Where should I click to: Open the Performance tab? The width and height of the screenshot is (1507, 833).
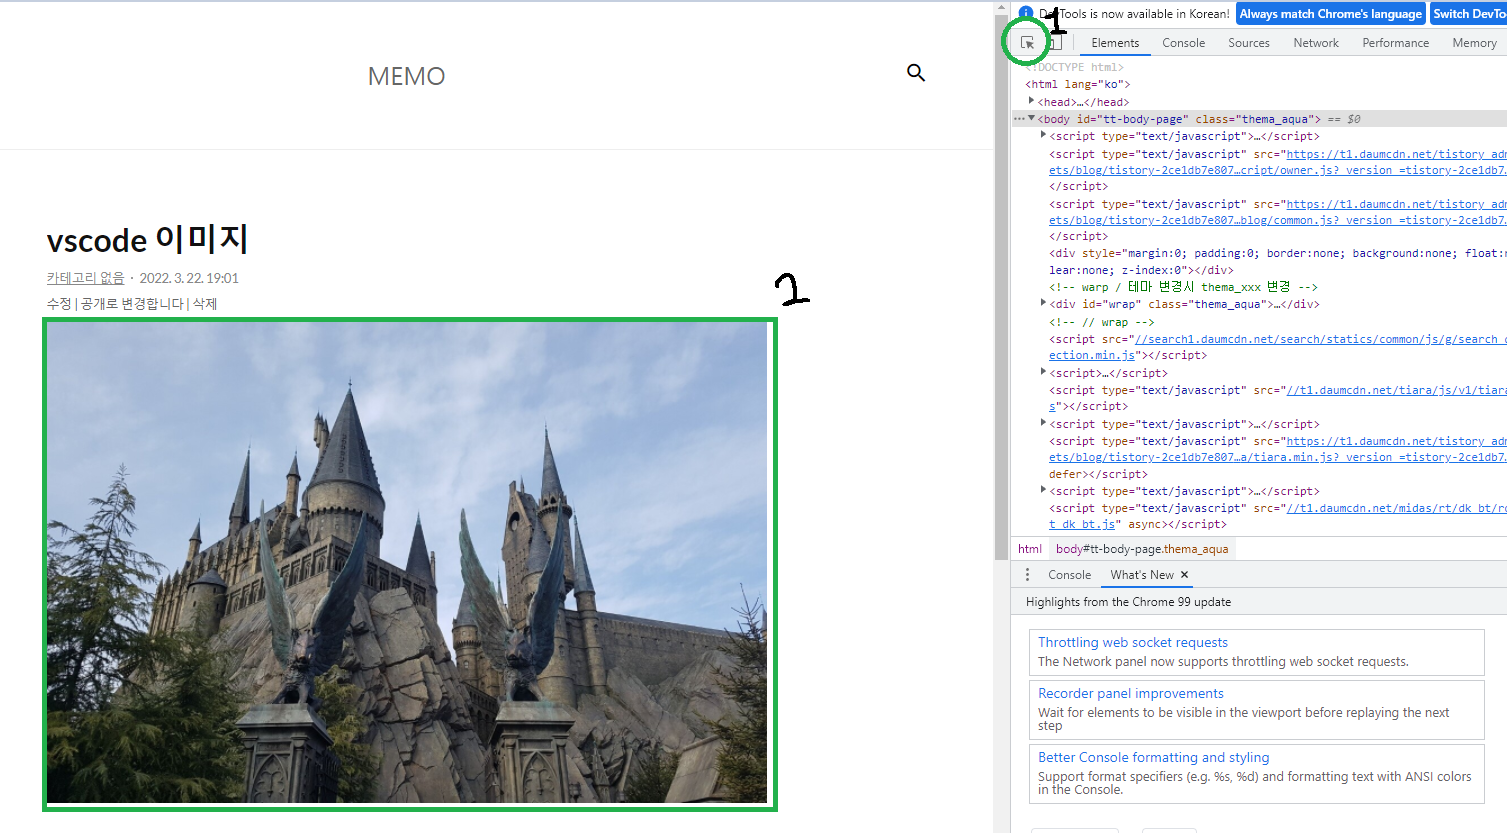click(x=1396, y=43)
